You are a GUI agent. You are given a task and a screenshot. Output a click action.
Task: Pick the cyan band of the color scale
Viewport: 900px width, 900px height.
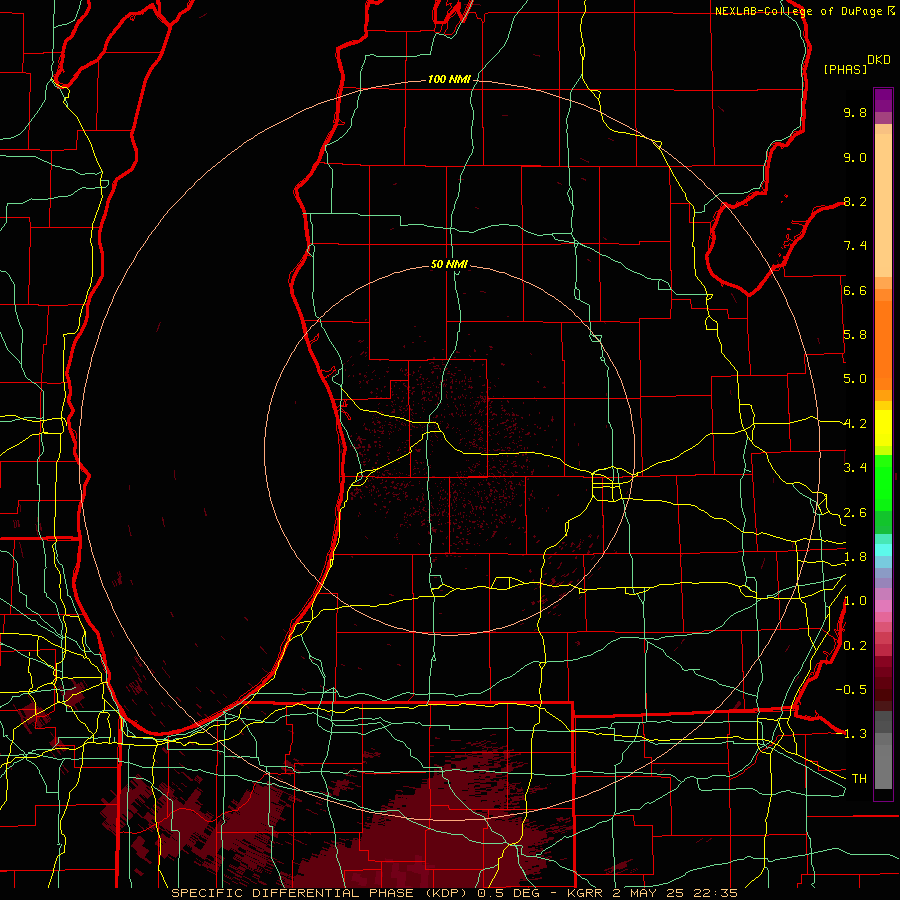[883, 550]
